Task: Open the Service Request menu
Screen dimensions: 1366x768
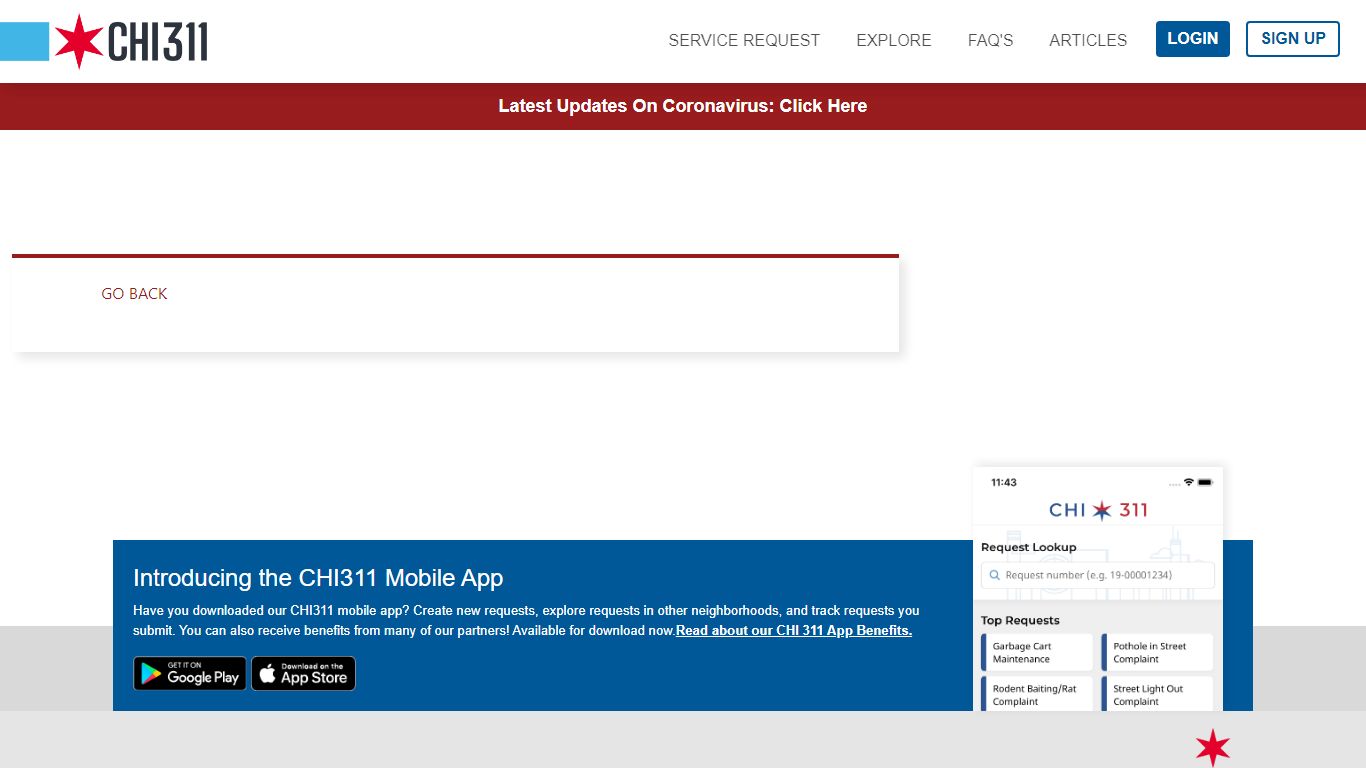Action: 744,40
